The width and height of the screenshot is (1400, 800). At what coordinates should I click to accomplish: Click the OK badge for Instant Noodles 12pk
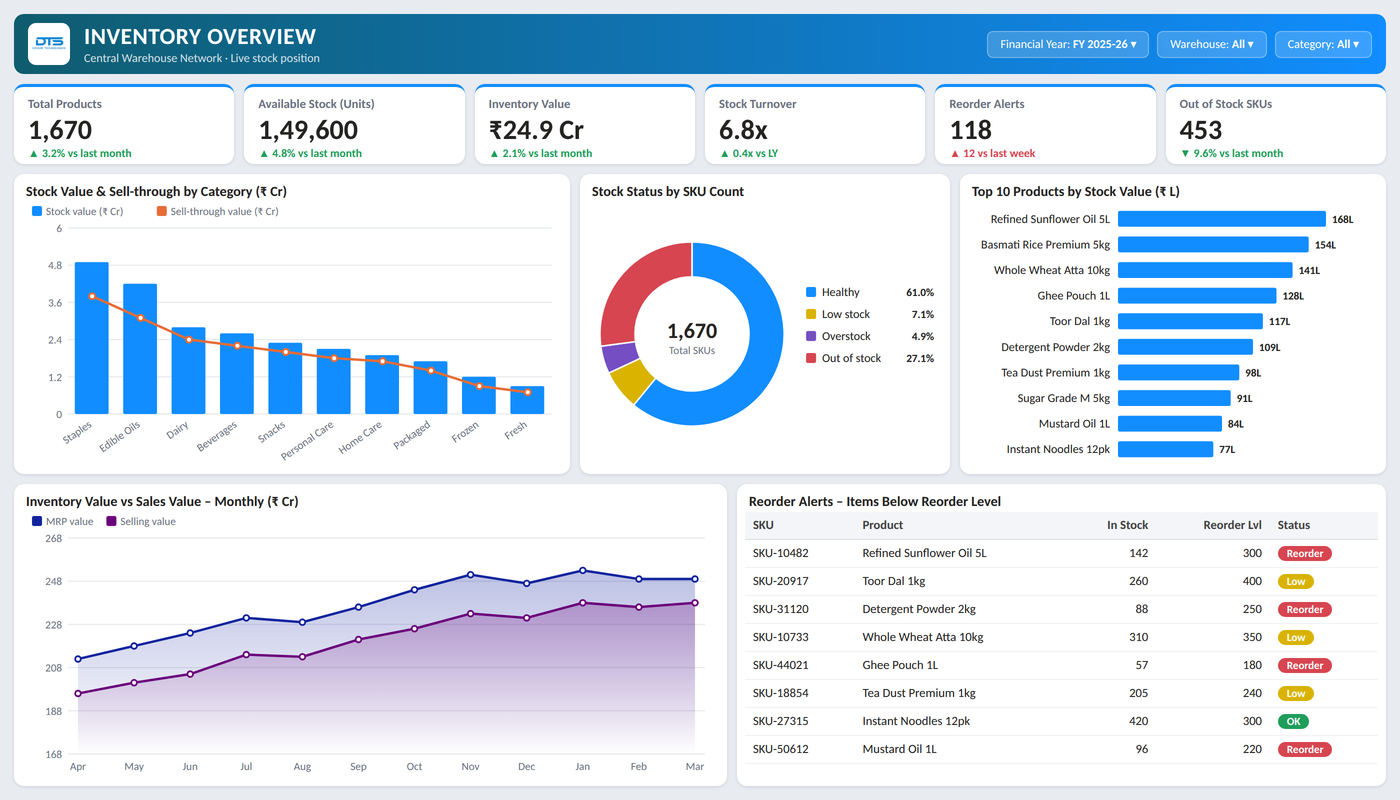(x=1293, y=721)
